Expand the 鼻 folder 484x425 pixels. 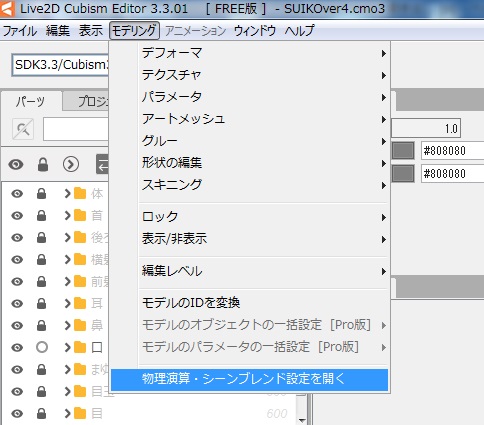tap(67, 326)
